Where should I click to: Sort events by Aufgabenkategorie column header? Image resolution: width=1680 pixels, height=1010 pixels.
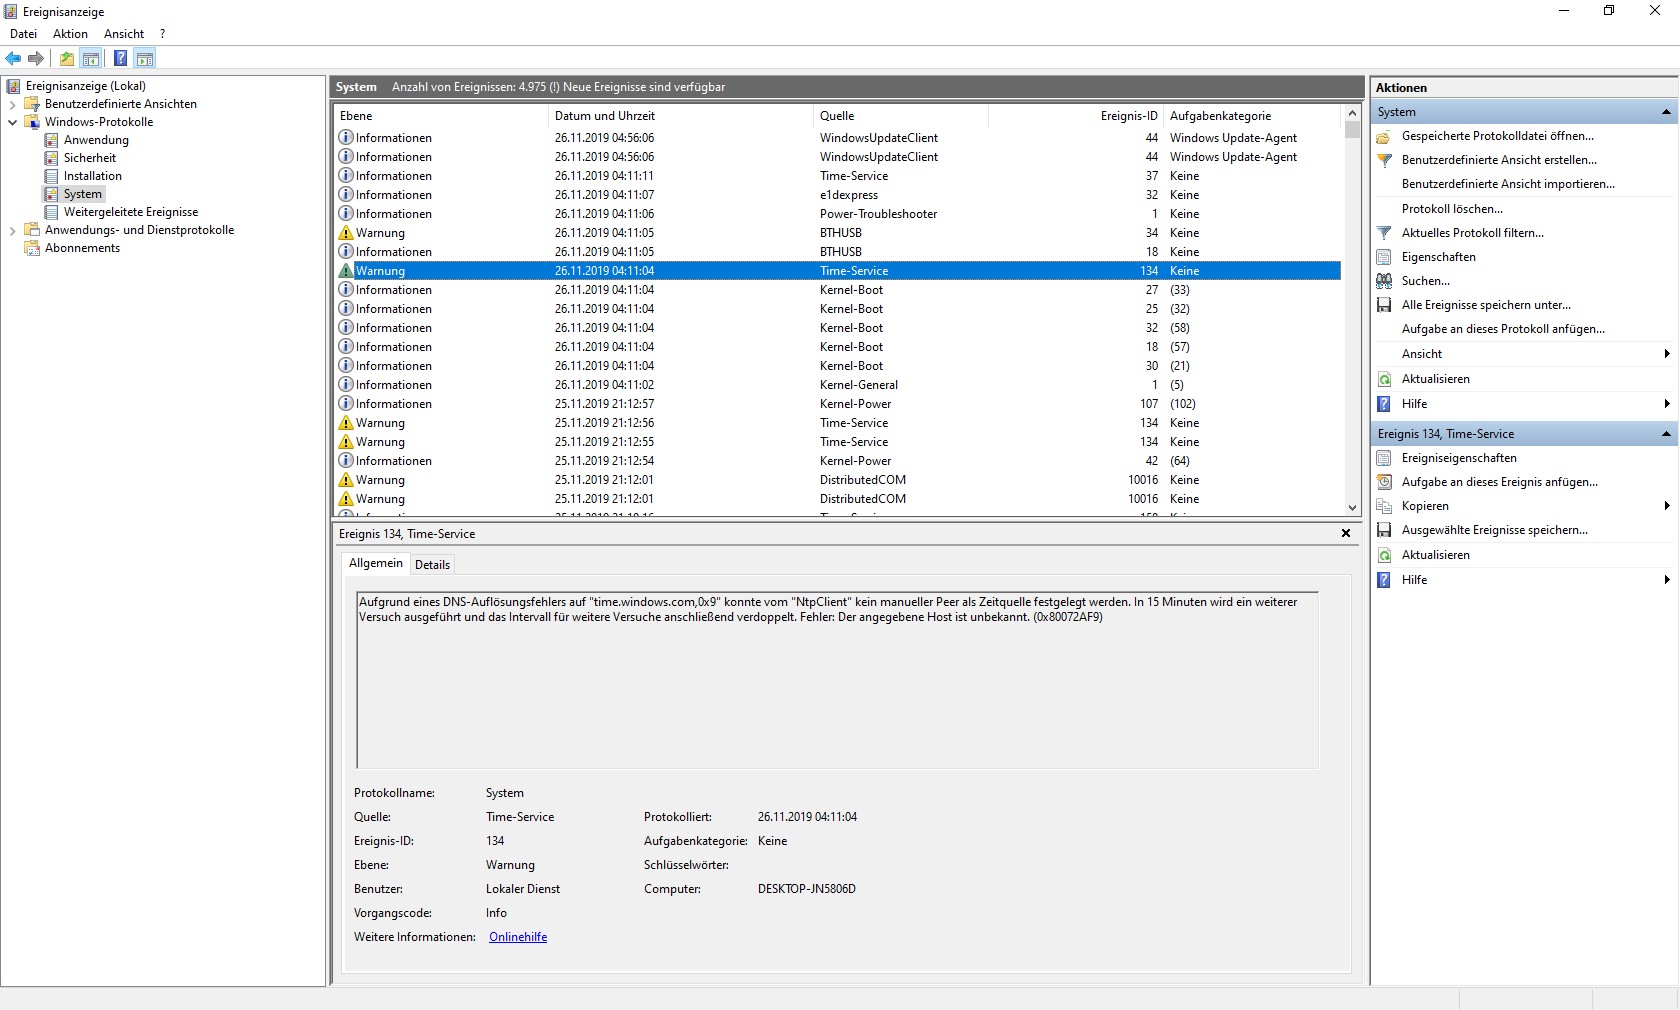tap(1253, 116)
